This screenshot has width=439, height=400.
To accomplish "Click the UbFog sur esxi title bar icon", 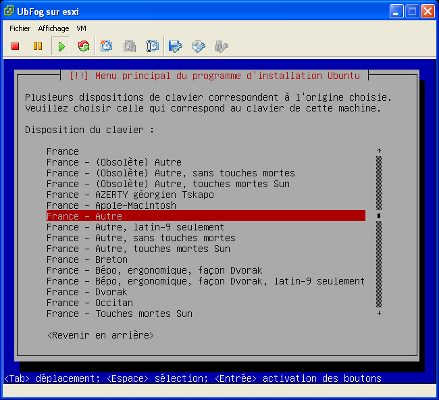I will 9,11.
